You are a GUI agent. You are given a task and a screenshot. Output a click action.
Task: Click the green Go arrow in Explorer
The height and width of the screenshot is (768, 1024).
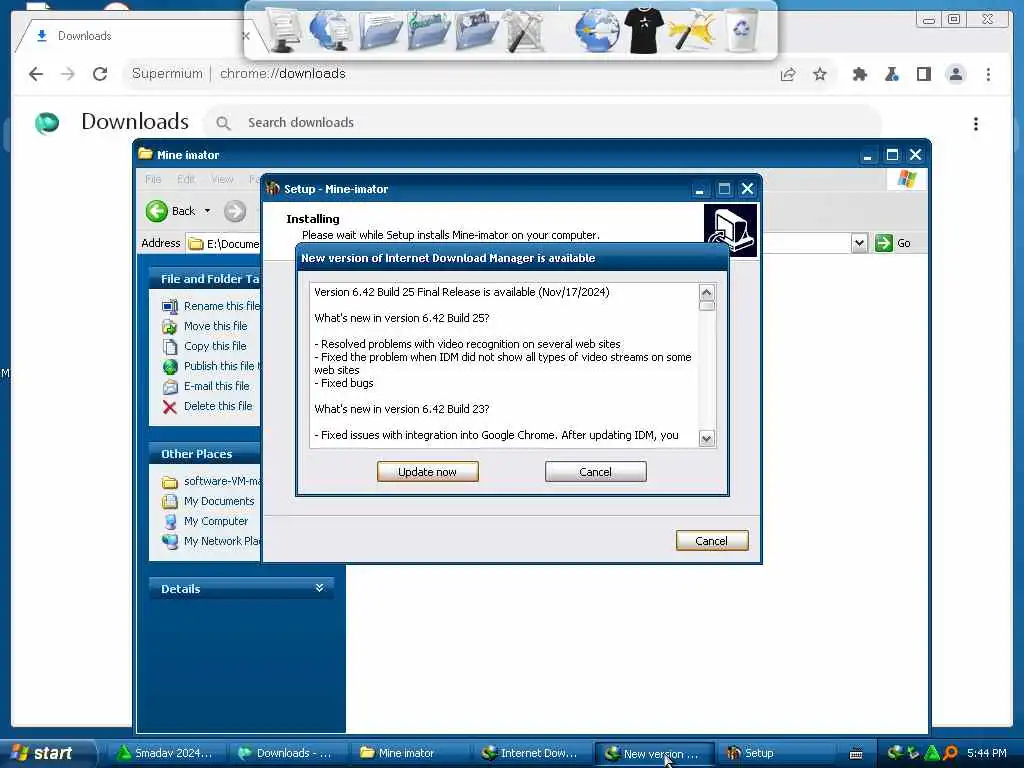pos(884,243)
